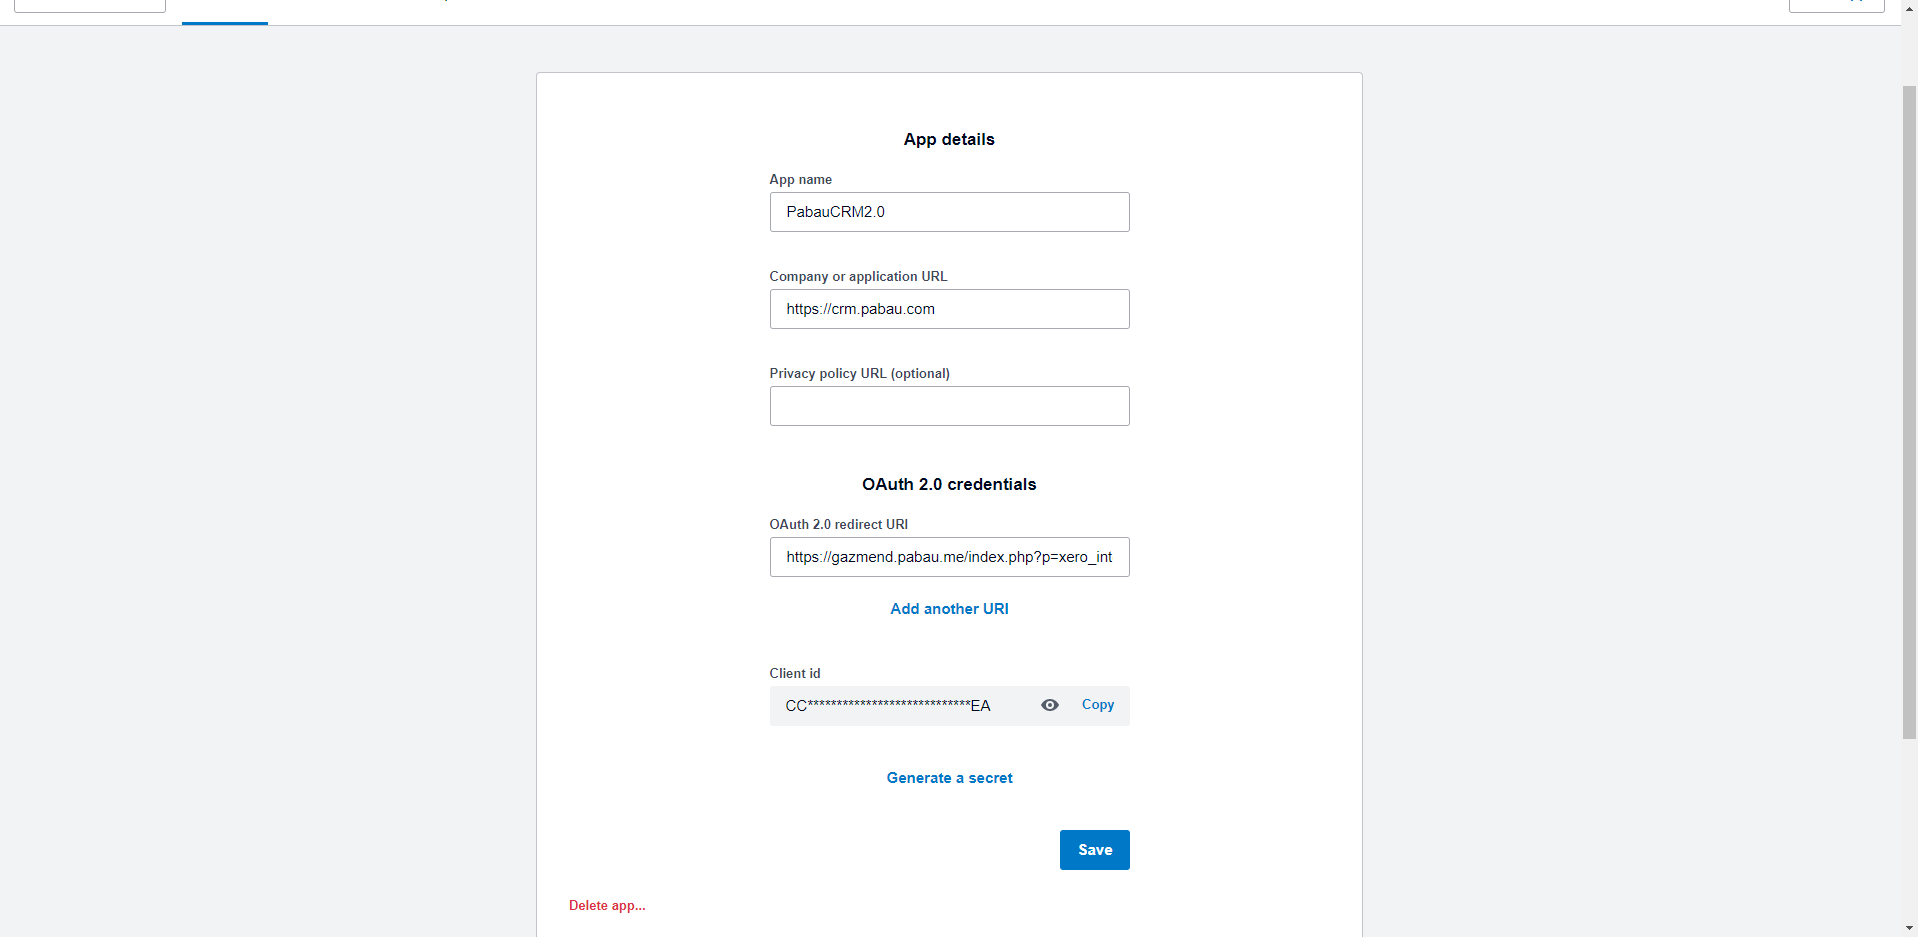Grab the vertical page scrollbar thumb
Image resolution: width=1918 pixels, height=937 pixels.
(1909, 410)
